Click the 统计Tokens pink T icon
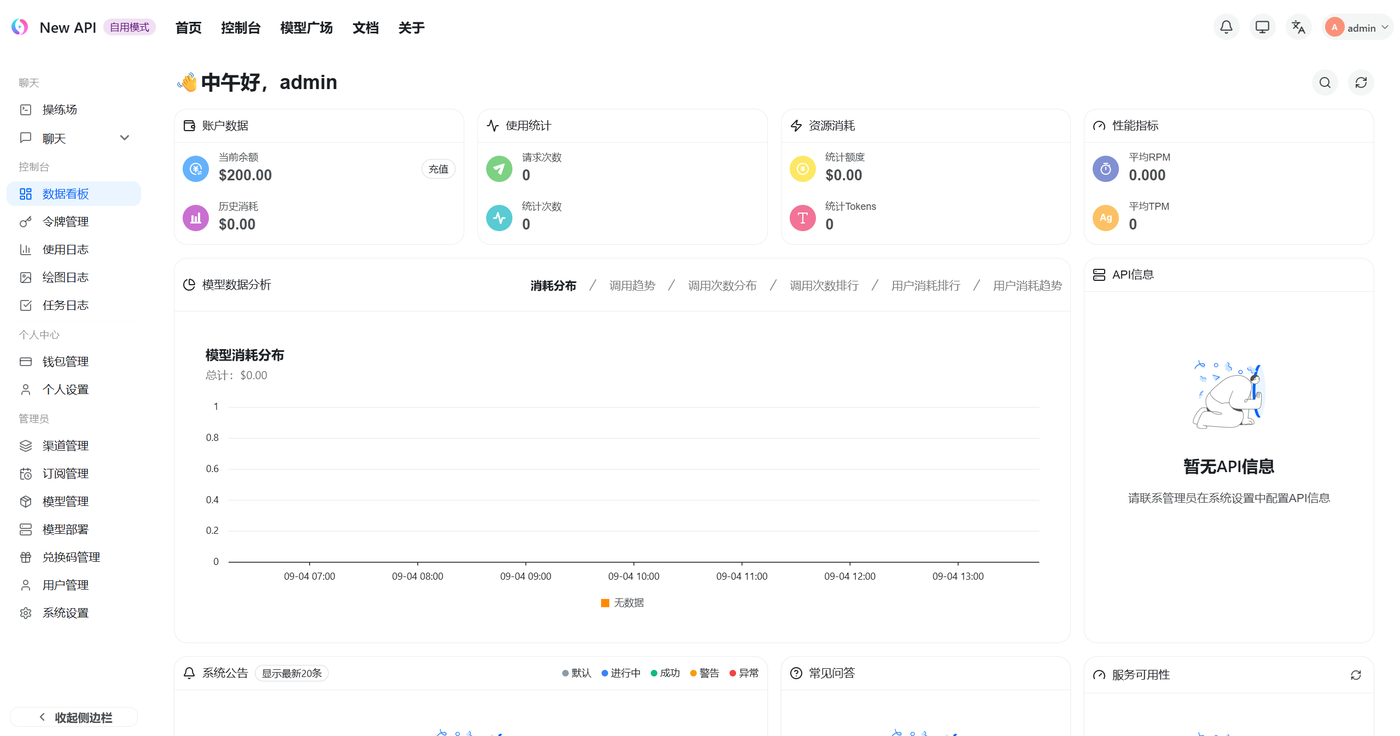The height and width of the screenshot is (736, 1400). pyautogui.click(x=803, y=218)
